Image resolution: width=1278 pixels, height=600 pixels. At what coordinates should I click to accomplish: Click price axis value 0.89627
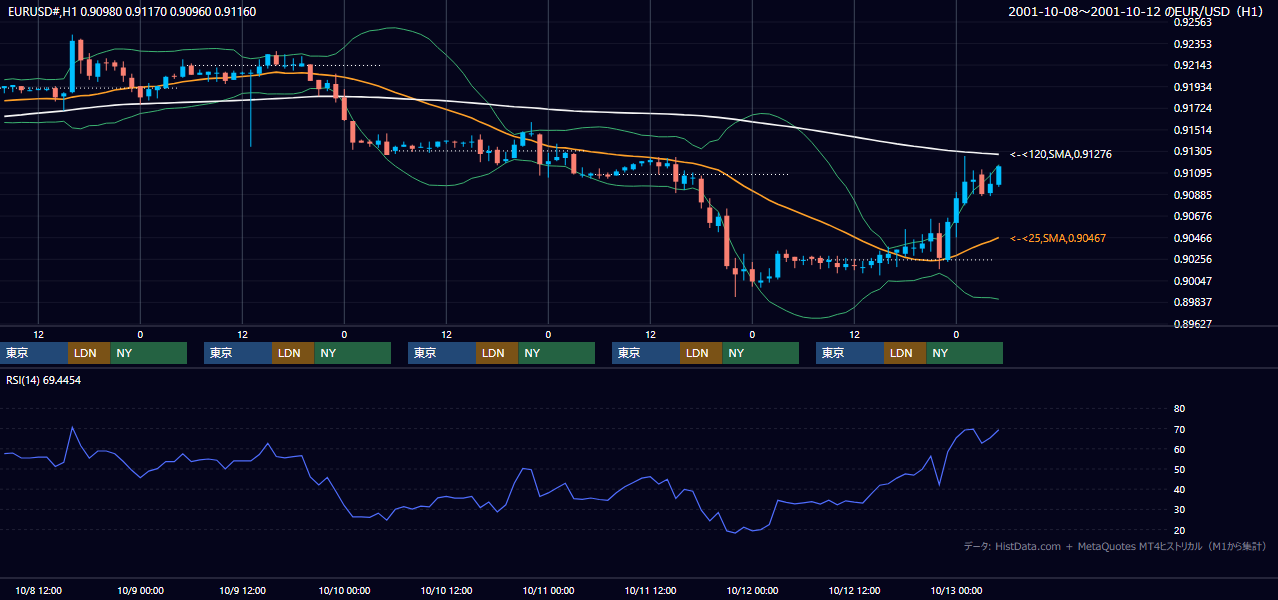(x=1192, y=324)
